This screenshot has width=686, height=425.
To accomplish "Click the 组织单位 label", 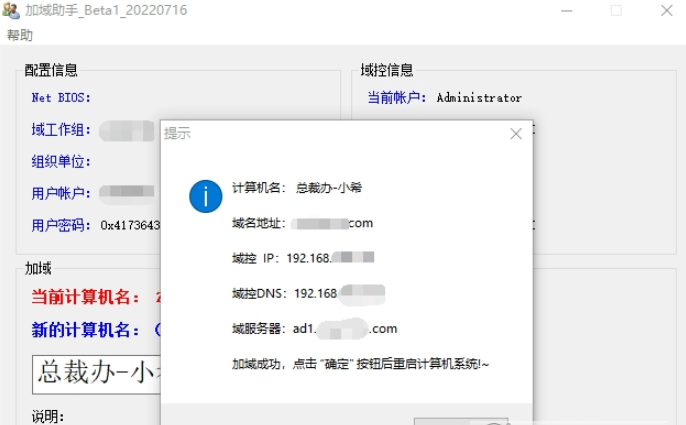I will (61, 161).
